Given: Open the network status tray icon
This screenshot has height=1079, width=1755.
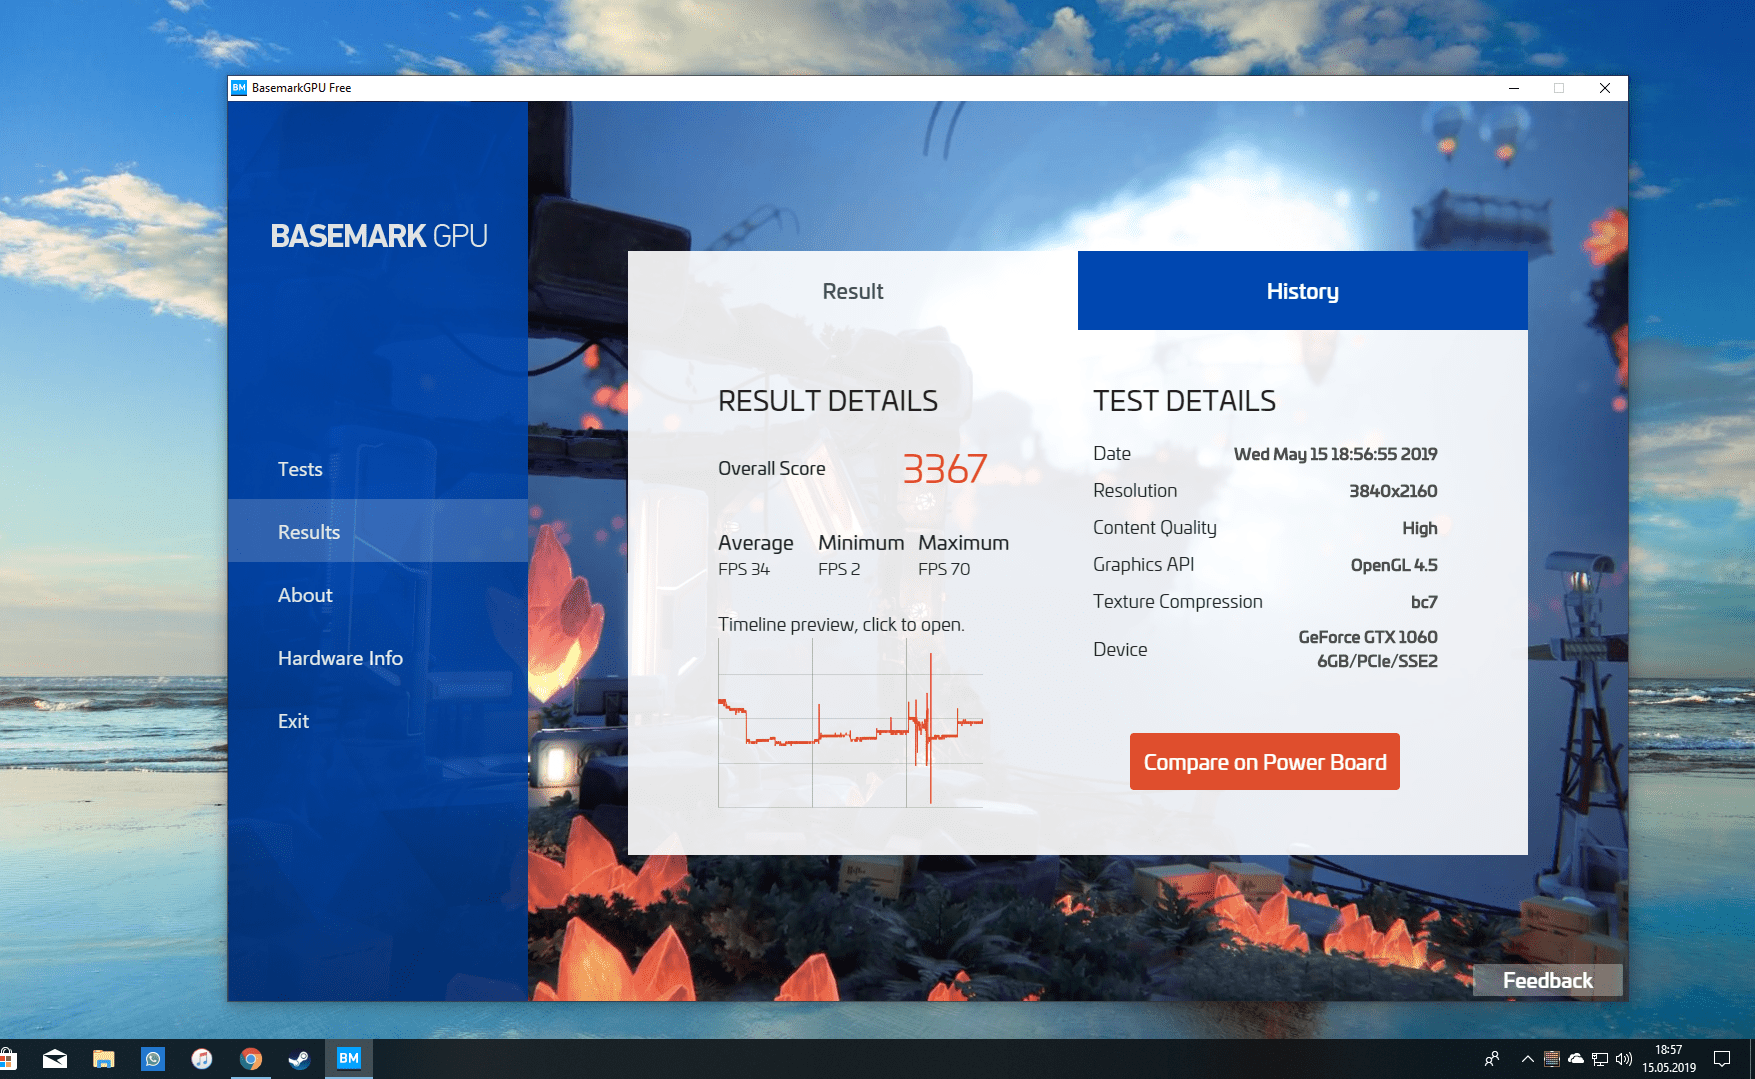Looking at the screenshot, I should click(1600, 1059).
